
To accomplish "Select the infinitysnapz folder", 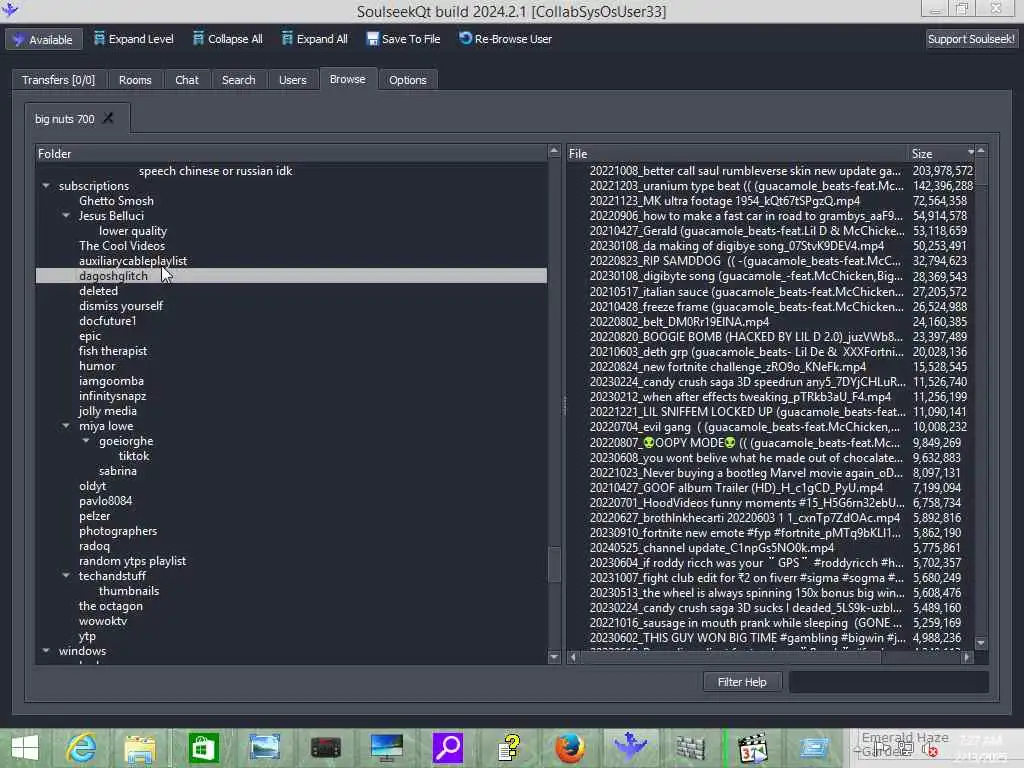I will click(x=112, y=396).
